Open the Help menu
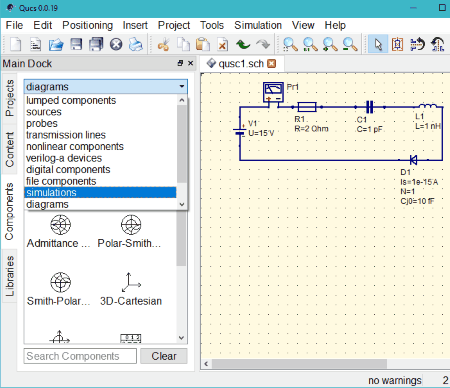Viewport: 450px width, 388px height. tap(335, 25)
